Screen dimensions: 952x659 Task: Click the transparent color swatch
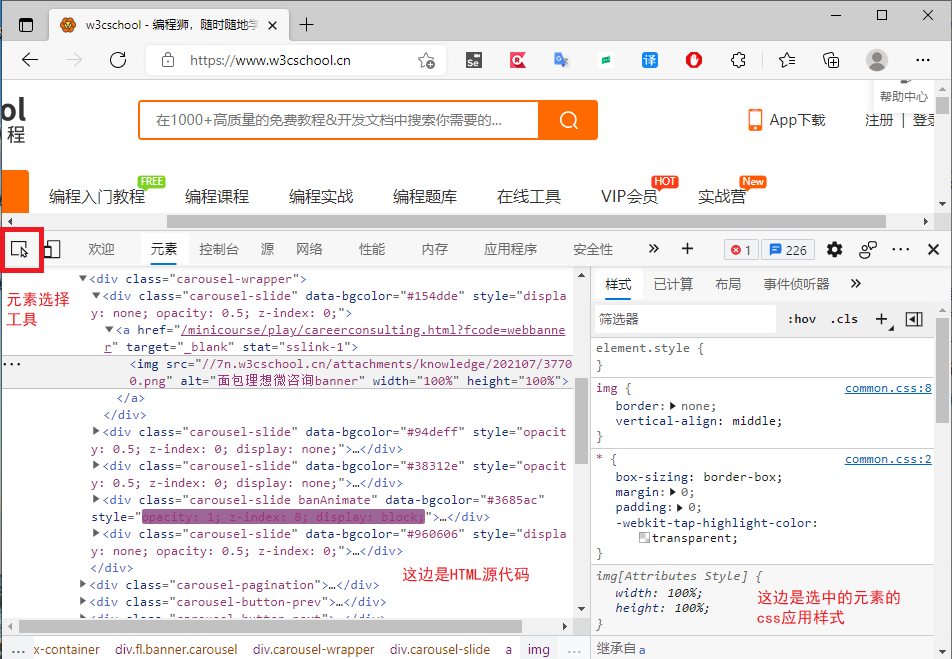click(x=645, y=538)
